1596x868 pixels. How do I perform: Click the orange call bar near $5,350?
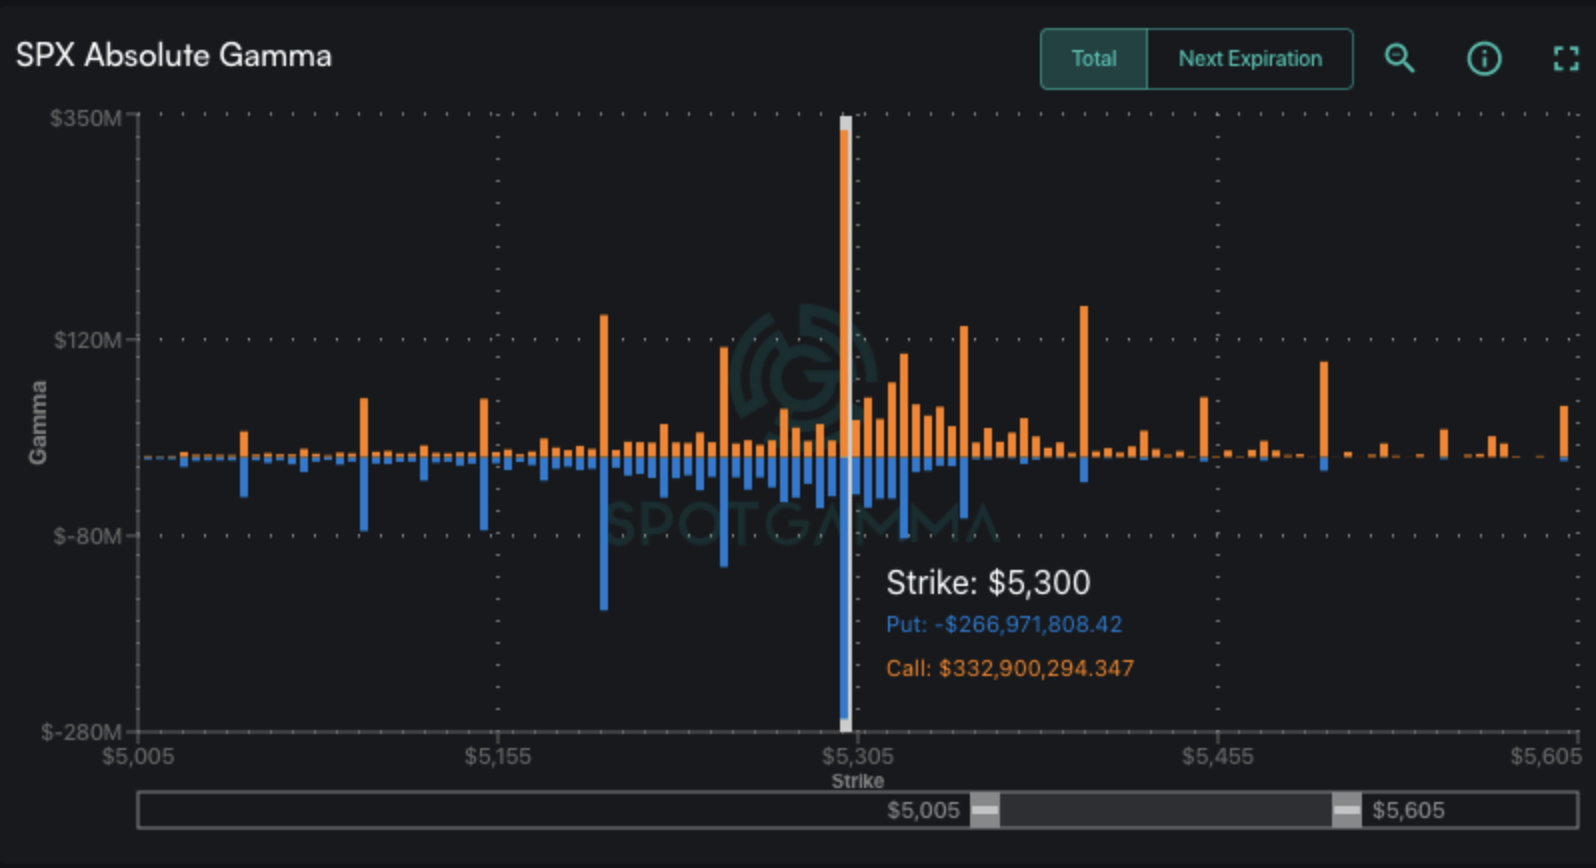click(x=964, y=390)
